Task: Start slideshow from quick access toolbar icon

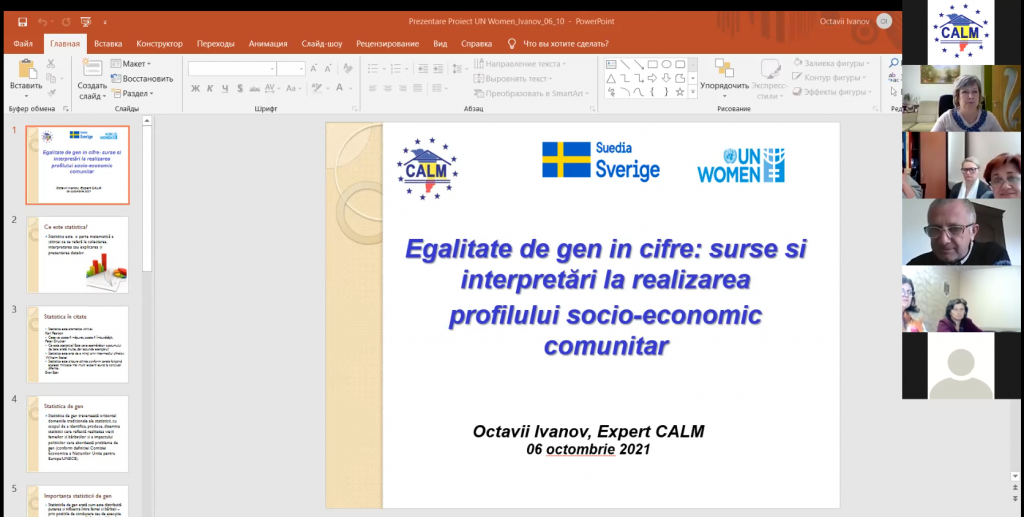Action: [86, 22]
